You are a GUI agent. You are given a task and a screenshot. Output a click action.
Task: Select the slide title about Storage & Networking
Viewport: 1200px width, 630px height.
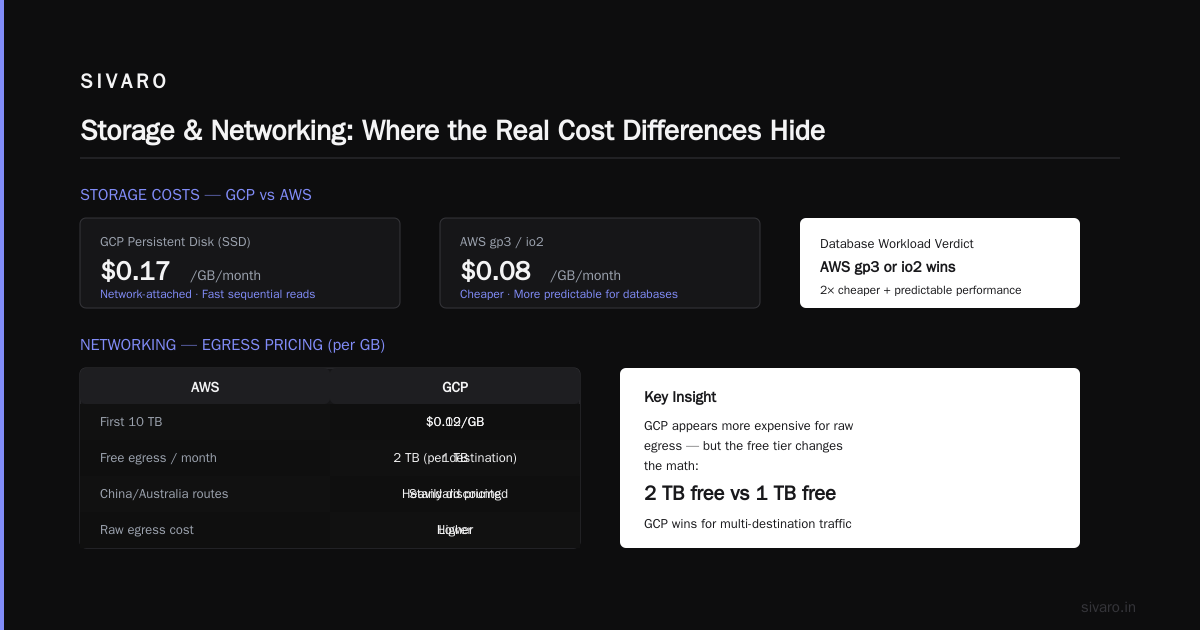tap(452, 131)
